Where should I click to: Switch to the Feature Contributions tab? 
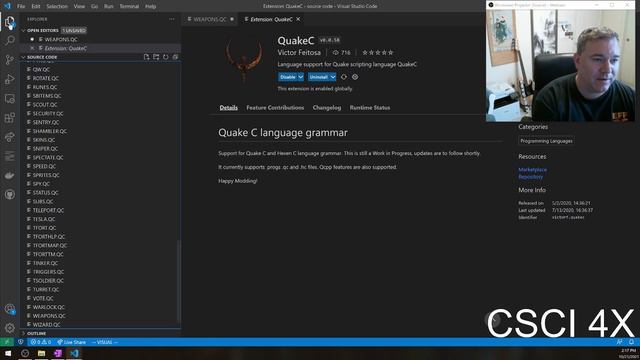click(x=275, y=108)
